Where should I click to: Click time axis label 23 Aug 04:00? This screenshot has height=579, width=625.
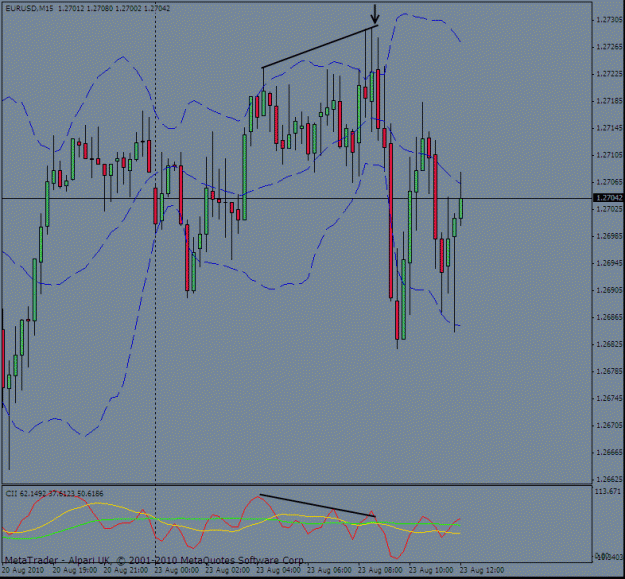tap(279, 570)
